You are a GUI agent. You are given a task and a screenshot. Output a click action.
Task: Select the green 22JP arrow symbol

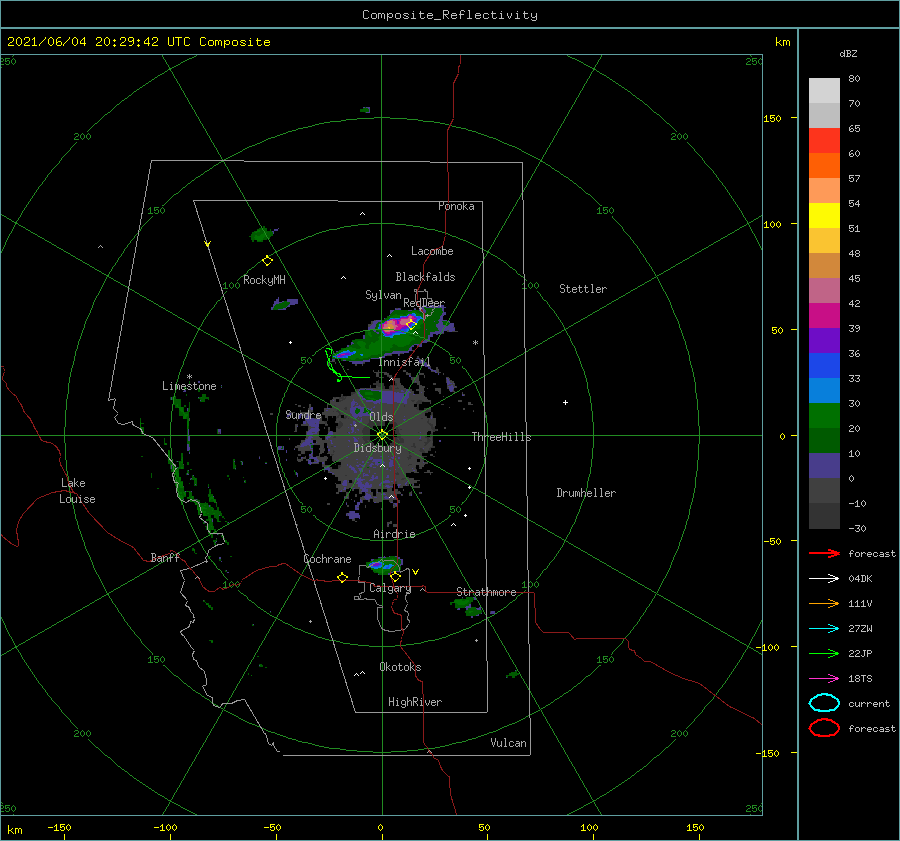click(824, 653)
